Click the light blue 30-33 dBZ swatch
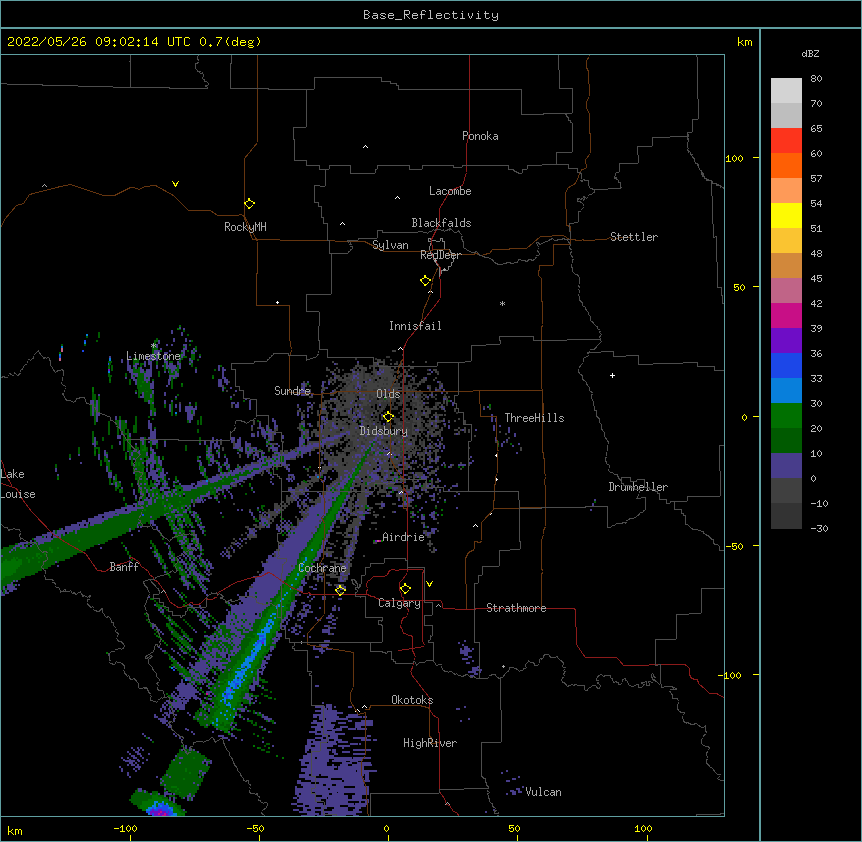The height and width of the screenshot is (842, 862). tap(786, 391)
